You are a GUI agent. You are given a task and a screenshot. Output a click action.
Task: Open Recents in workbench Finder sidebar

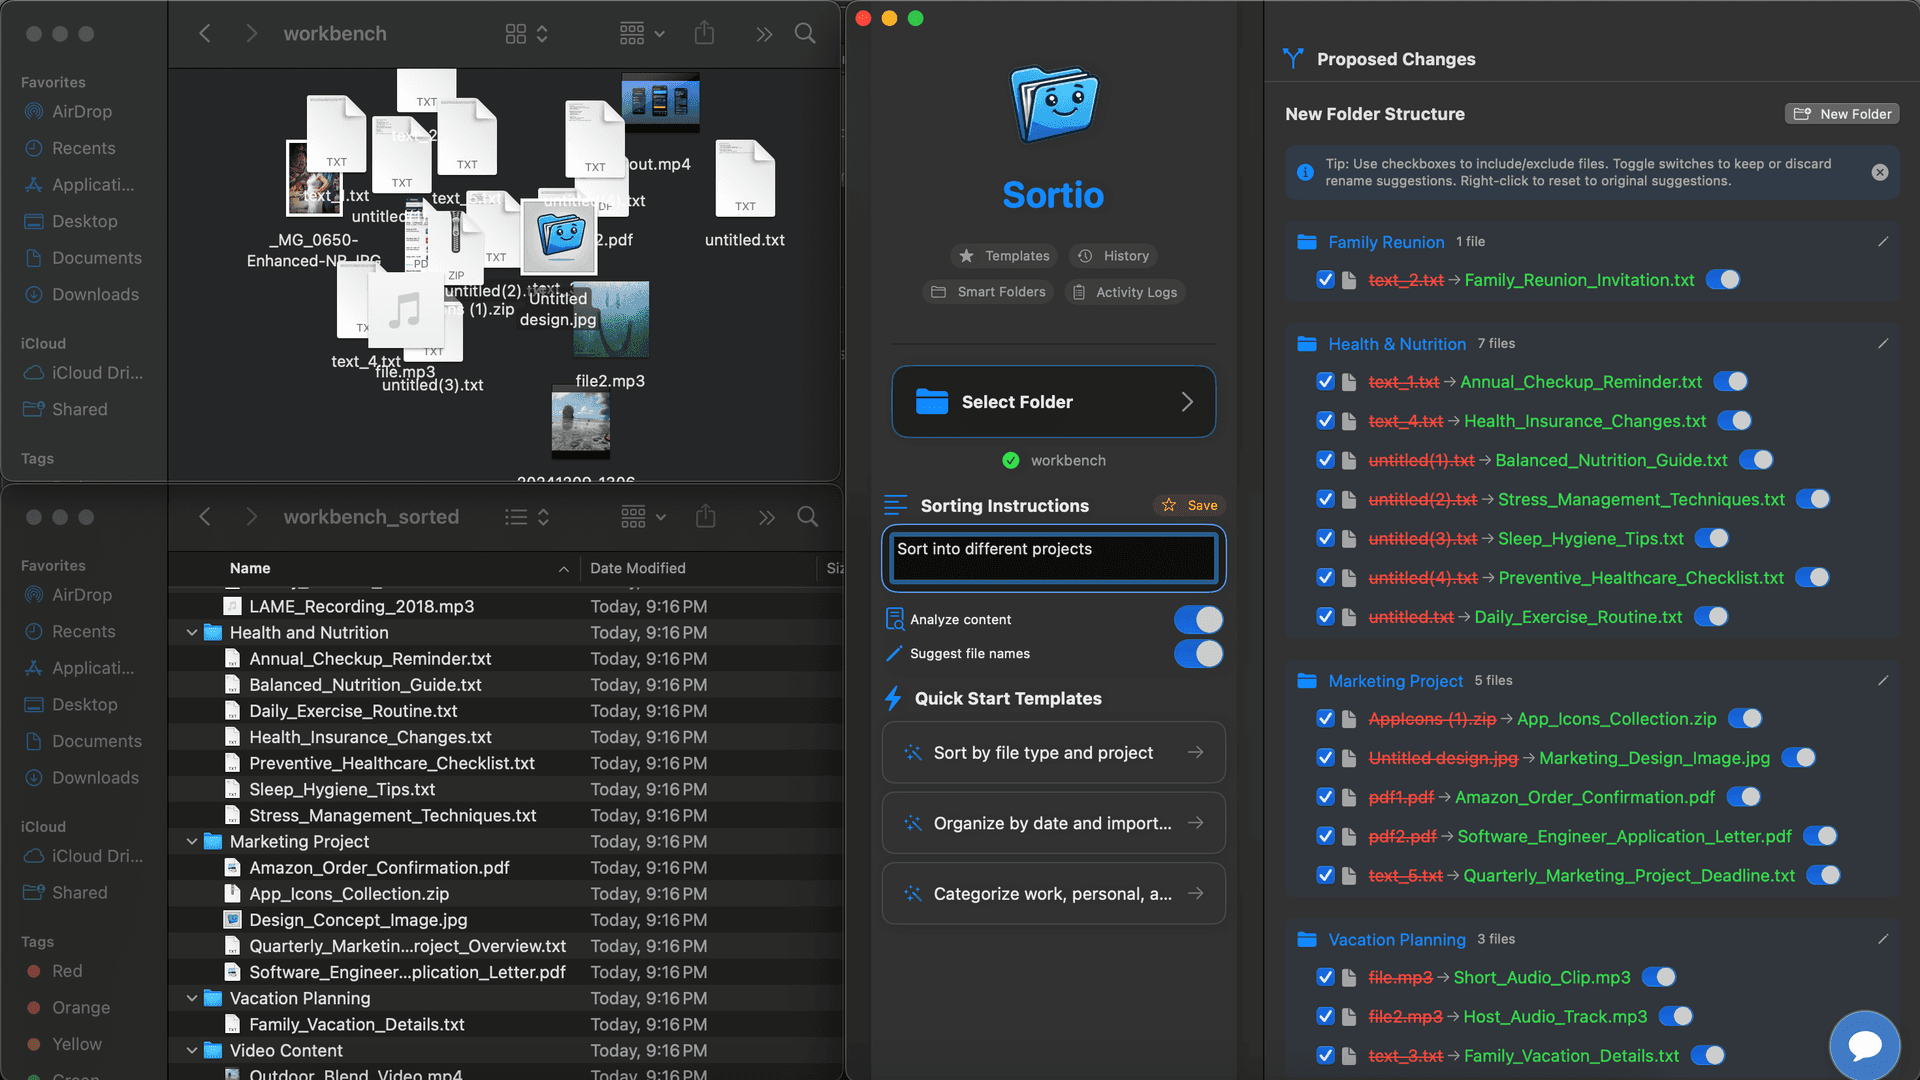83,148
